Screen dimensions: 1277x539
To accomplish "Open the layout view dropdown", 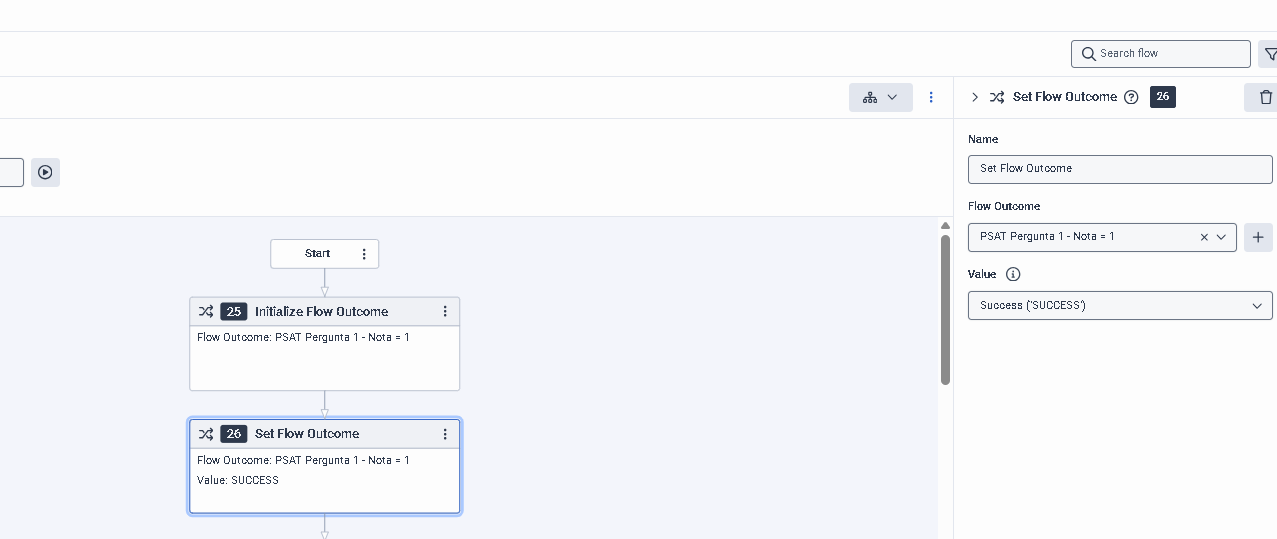I will click(x=880, y=97).
